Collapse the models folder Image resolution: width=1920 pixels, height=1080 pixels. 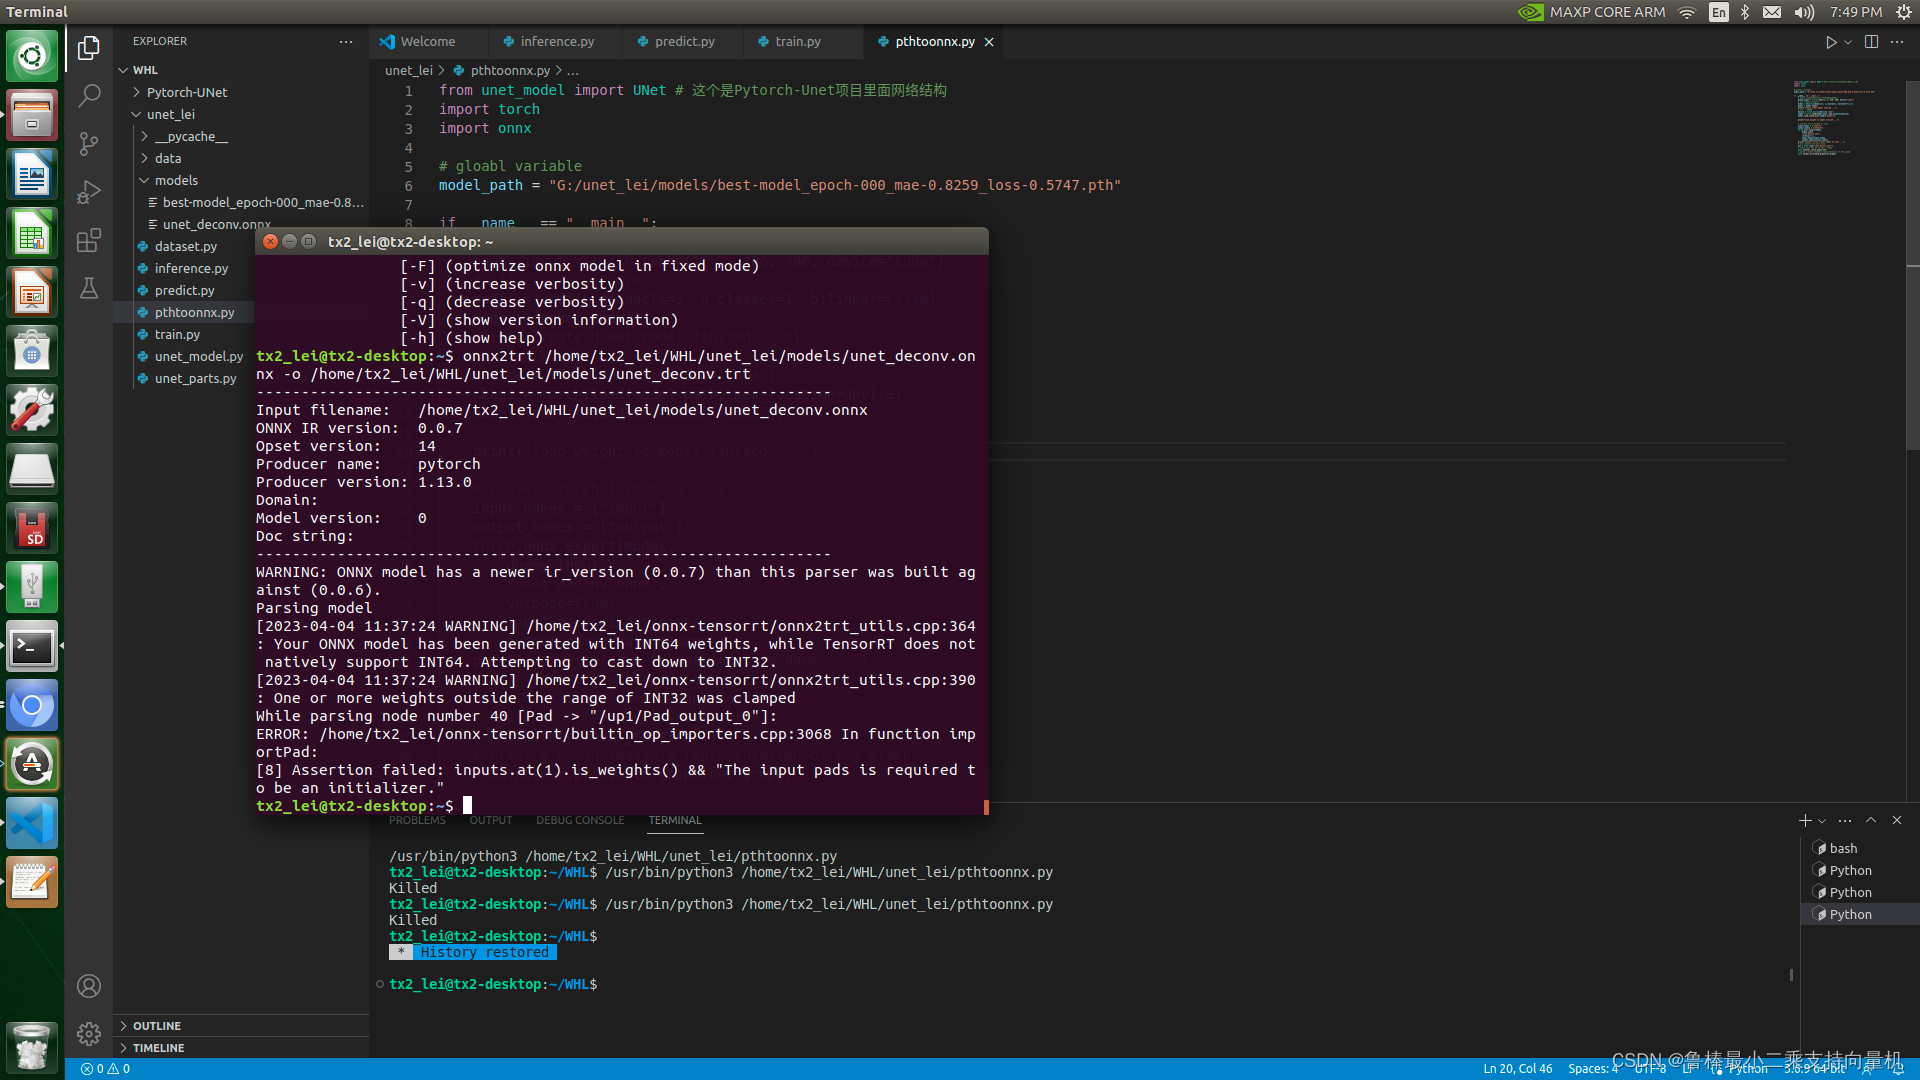(x=176, y=180)
